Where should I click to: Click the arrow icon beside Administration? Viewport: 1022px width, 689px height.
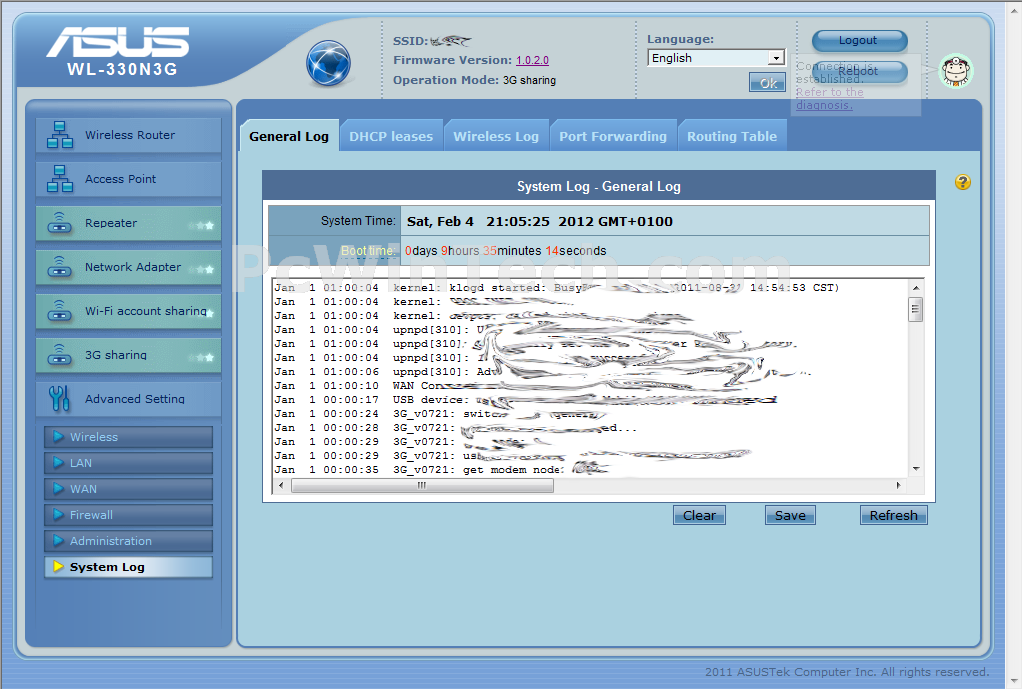tap(59, 540)
